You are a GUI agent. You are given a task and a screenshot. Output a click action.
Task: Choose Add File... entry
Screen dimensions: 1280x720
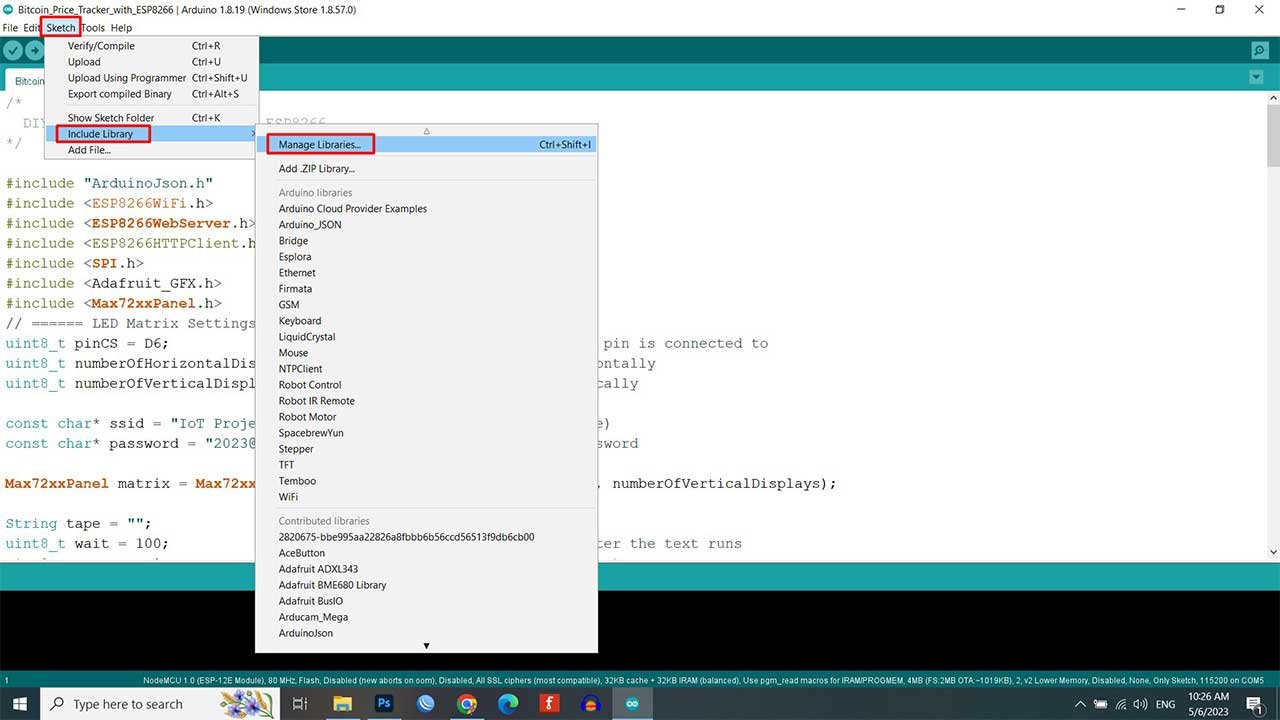click(151, 150)
